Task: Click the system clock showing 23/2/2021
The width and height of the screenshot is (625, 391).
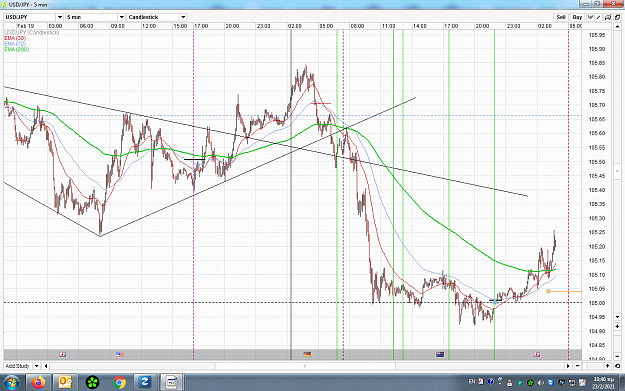Action: pos(603,383)
